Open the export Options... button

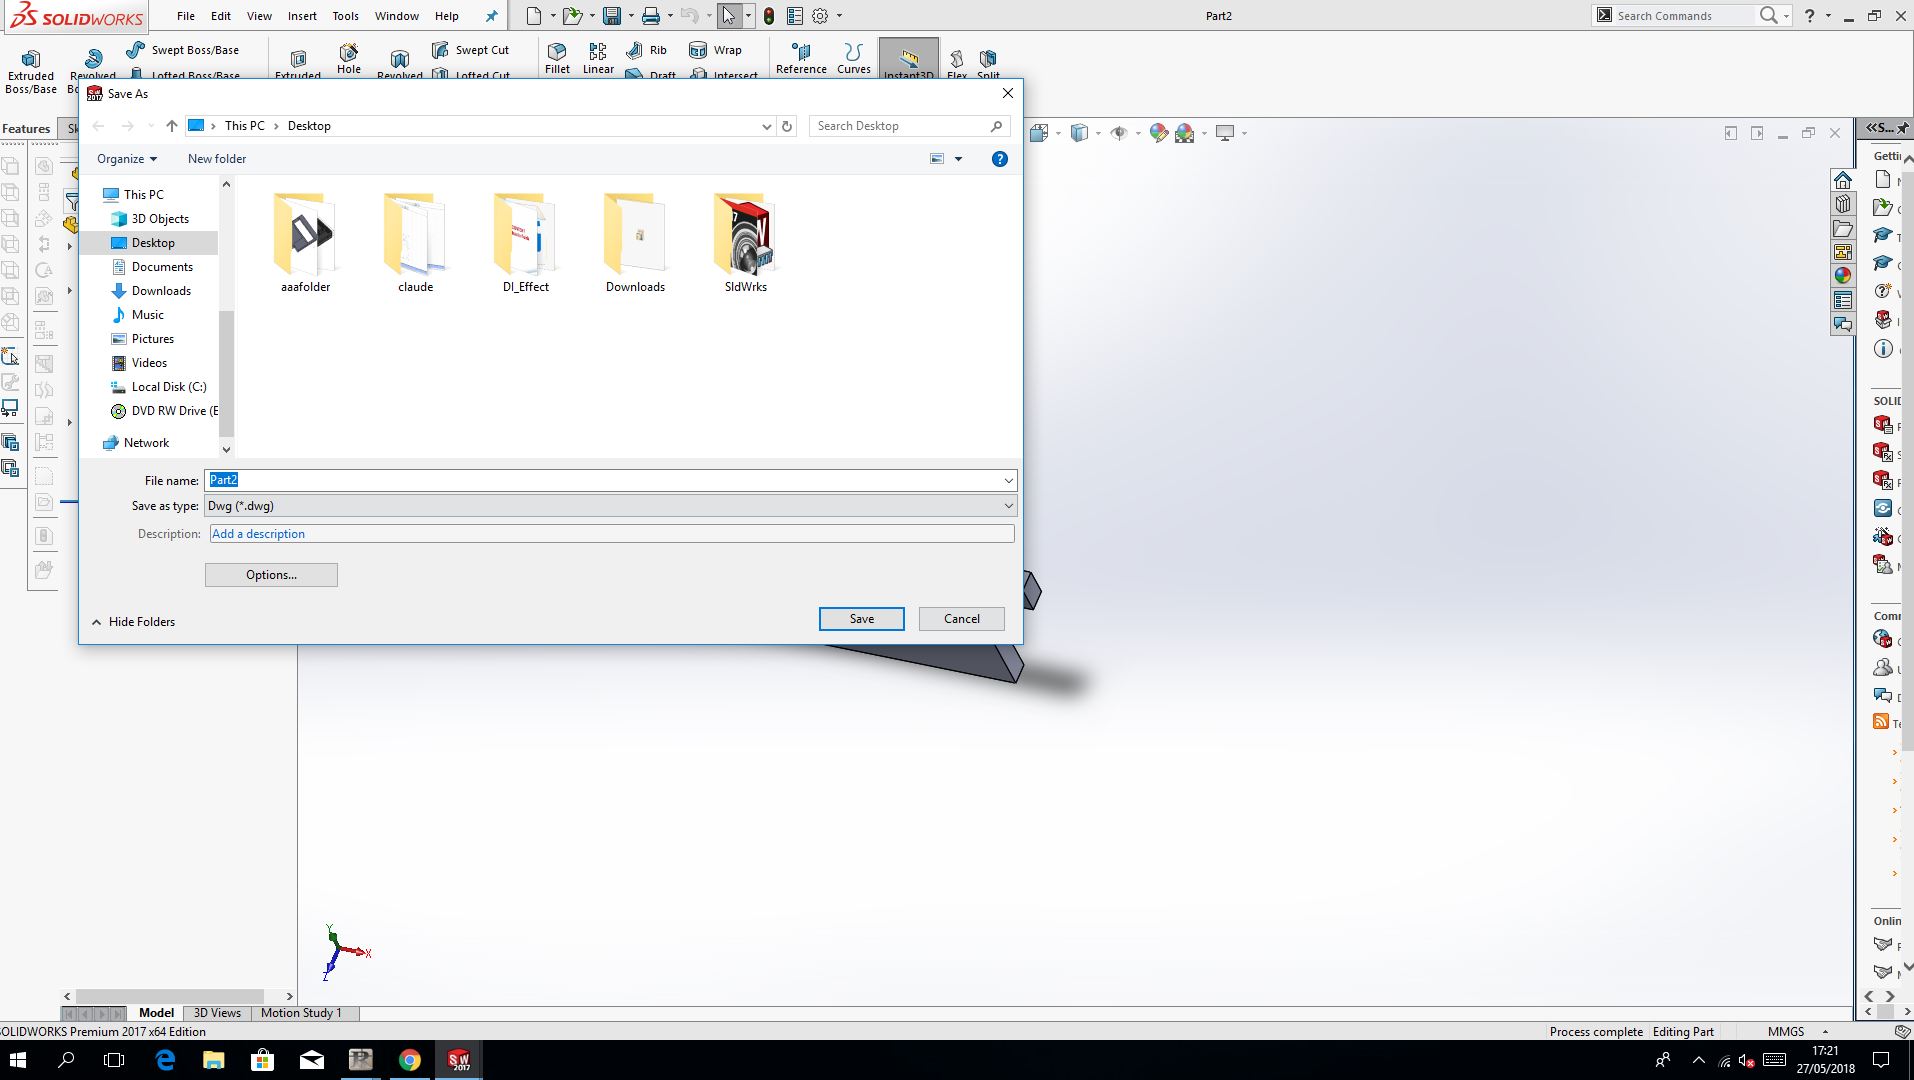pyautogui.click(x=271, y=575)
